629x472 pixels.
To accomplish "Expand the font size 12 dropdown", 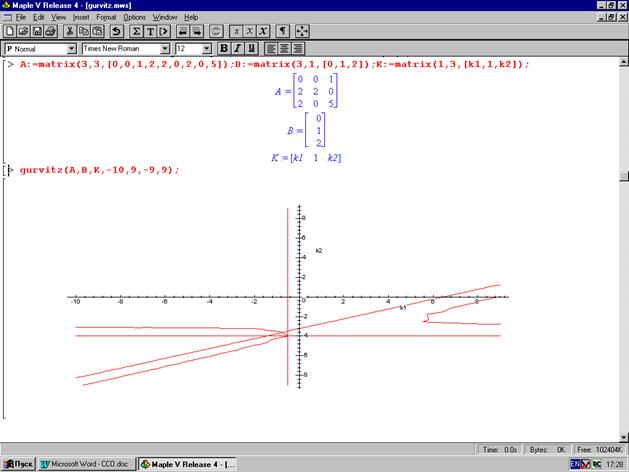I will pos(207,48).
